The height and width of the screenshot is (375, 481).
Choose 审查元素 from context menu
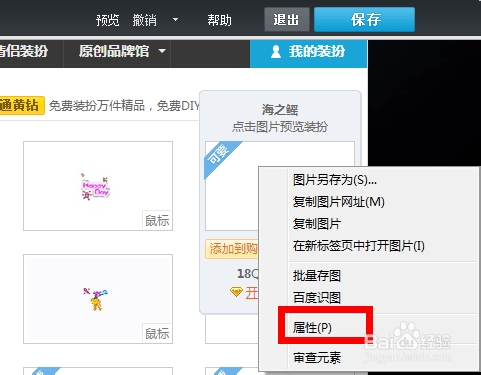coord(317,358)
